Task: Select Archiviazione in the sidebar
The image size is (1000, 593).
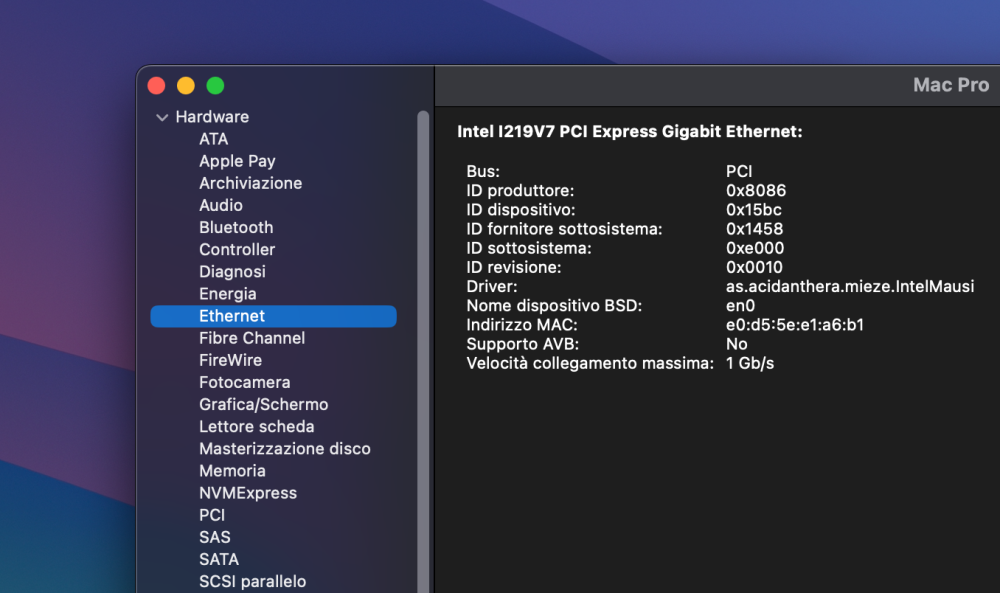Action: coord(251,183)
